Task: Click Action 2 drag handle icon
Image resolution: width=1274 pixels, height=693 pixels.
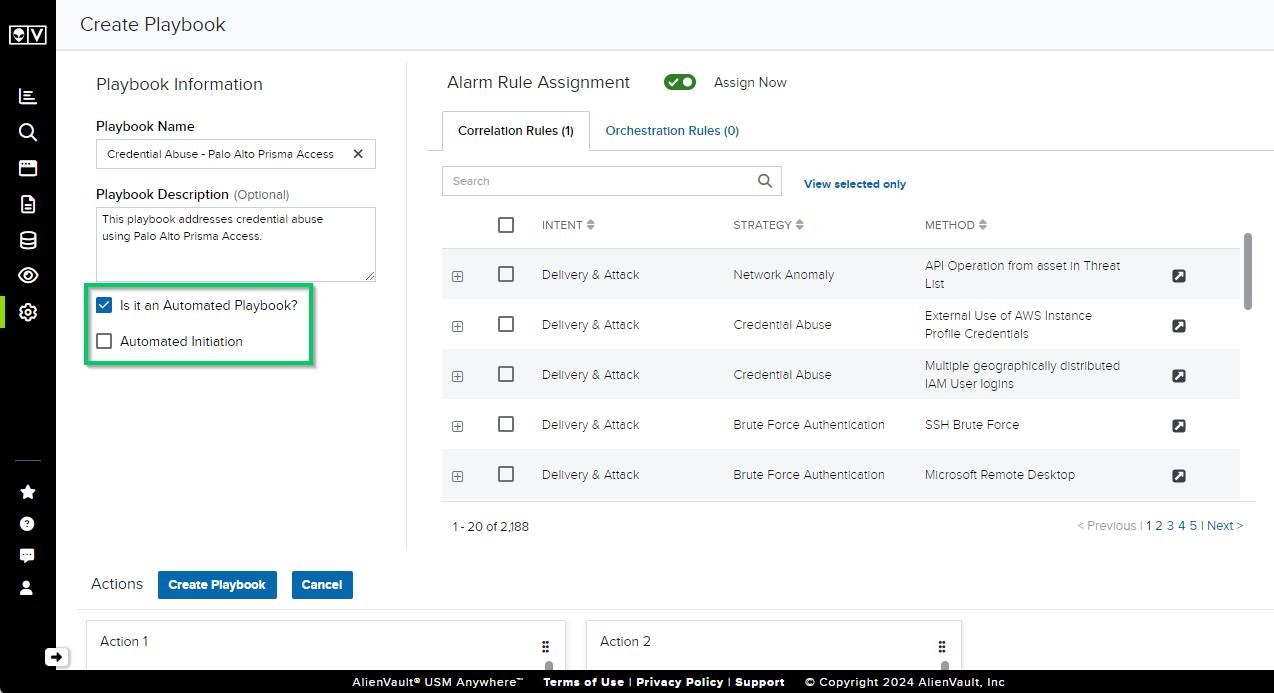Action: [941, 646]
